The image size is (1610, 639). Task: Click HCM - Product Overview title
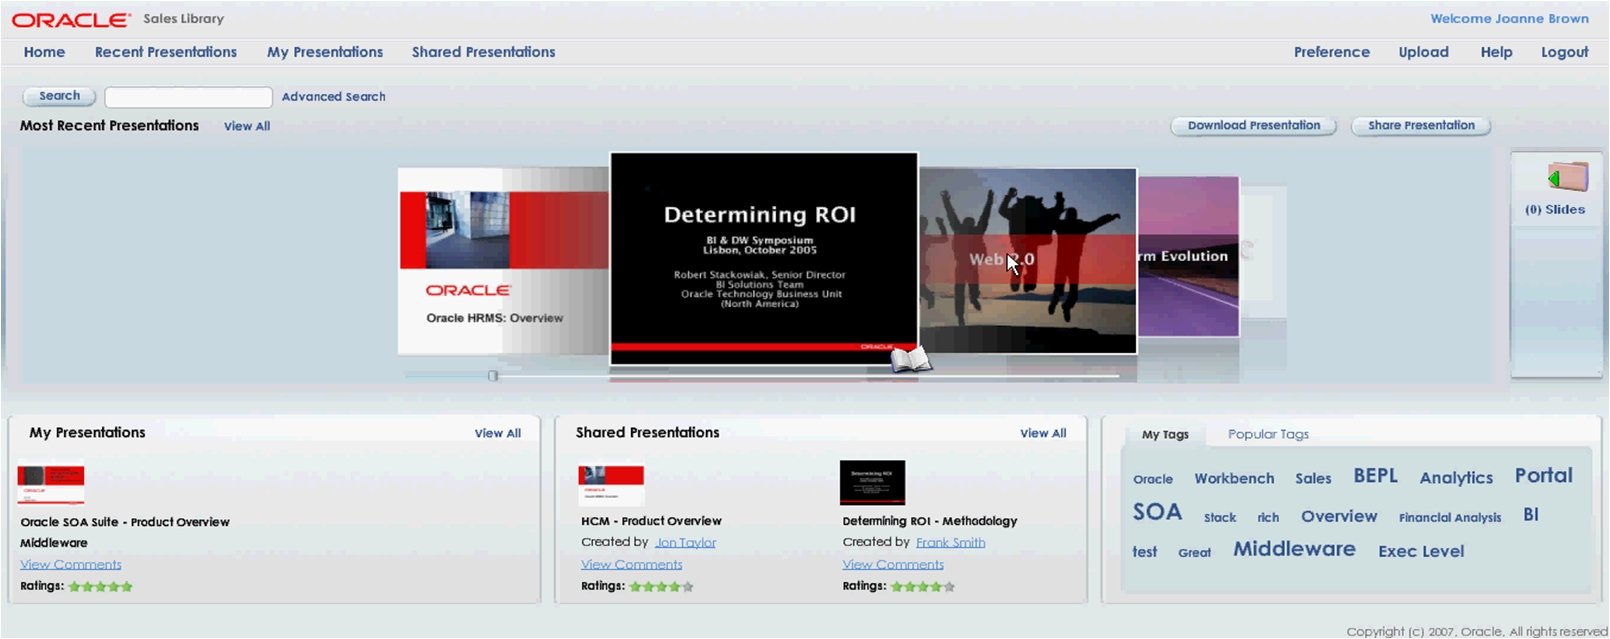click(x=651, y=521)
